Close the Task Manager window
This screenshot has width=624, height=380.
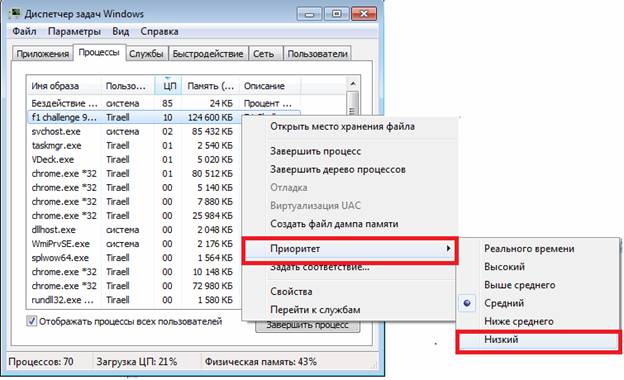364,14
